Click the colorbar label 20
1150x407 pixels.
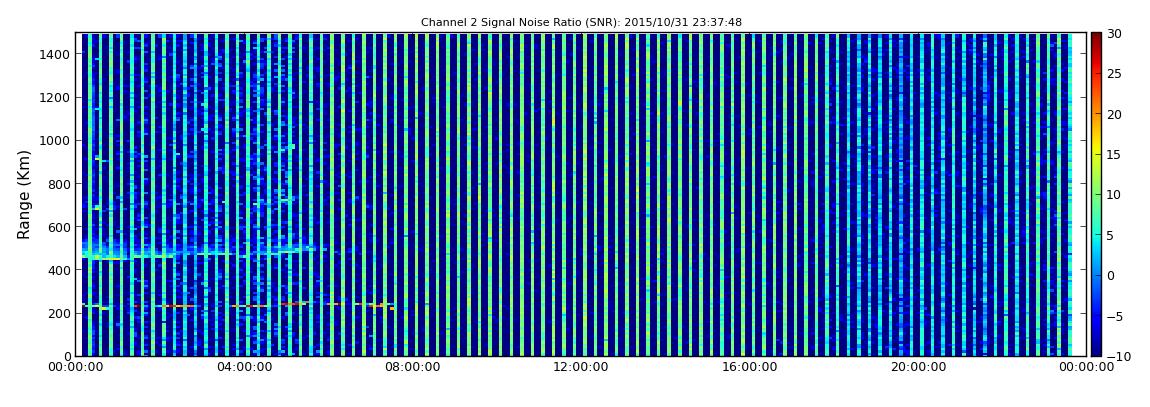pos(1115,115)
